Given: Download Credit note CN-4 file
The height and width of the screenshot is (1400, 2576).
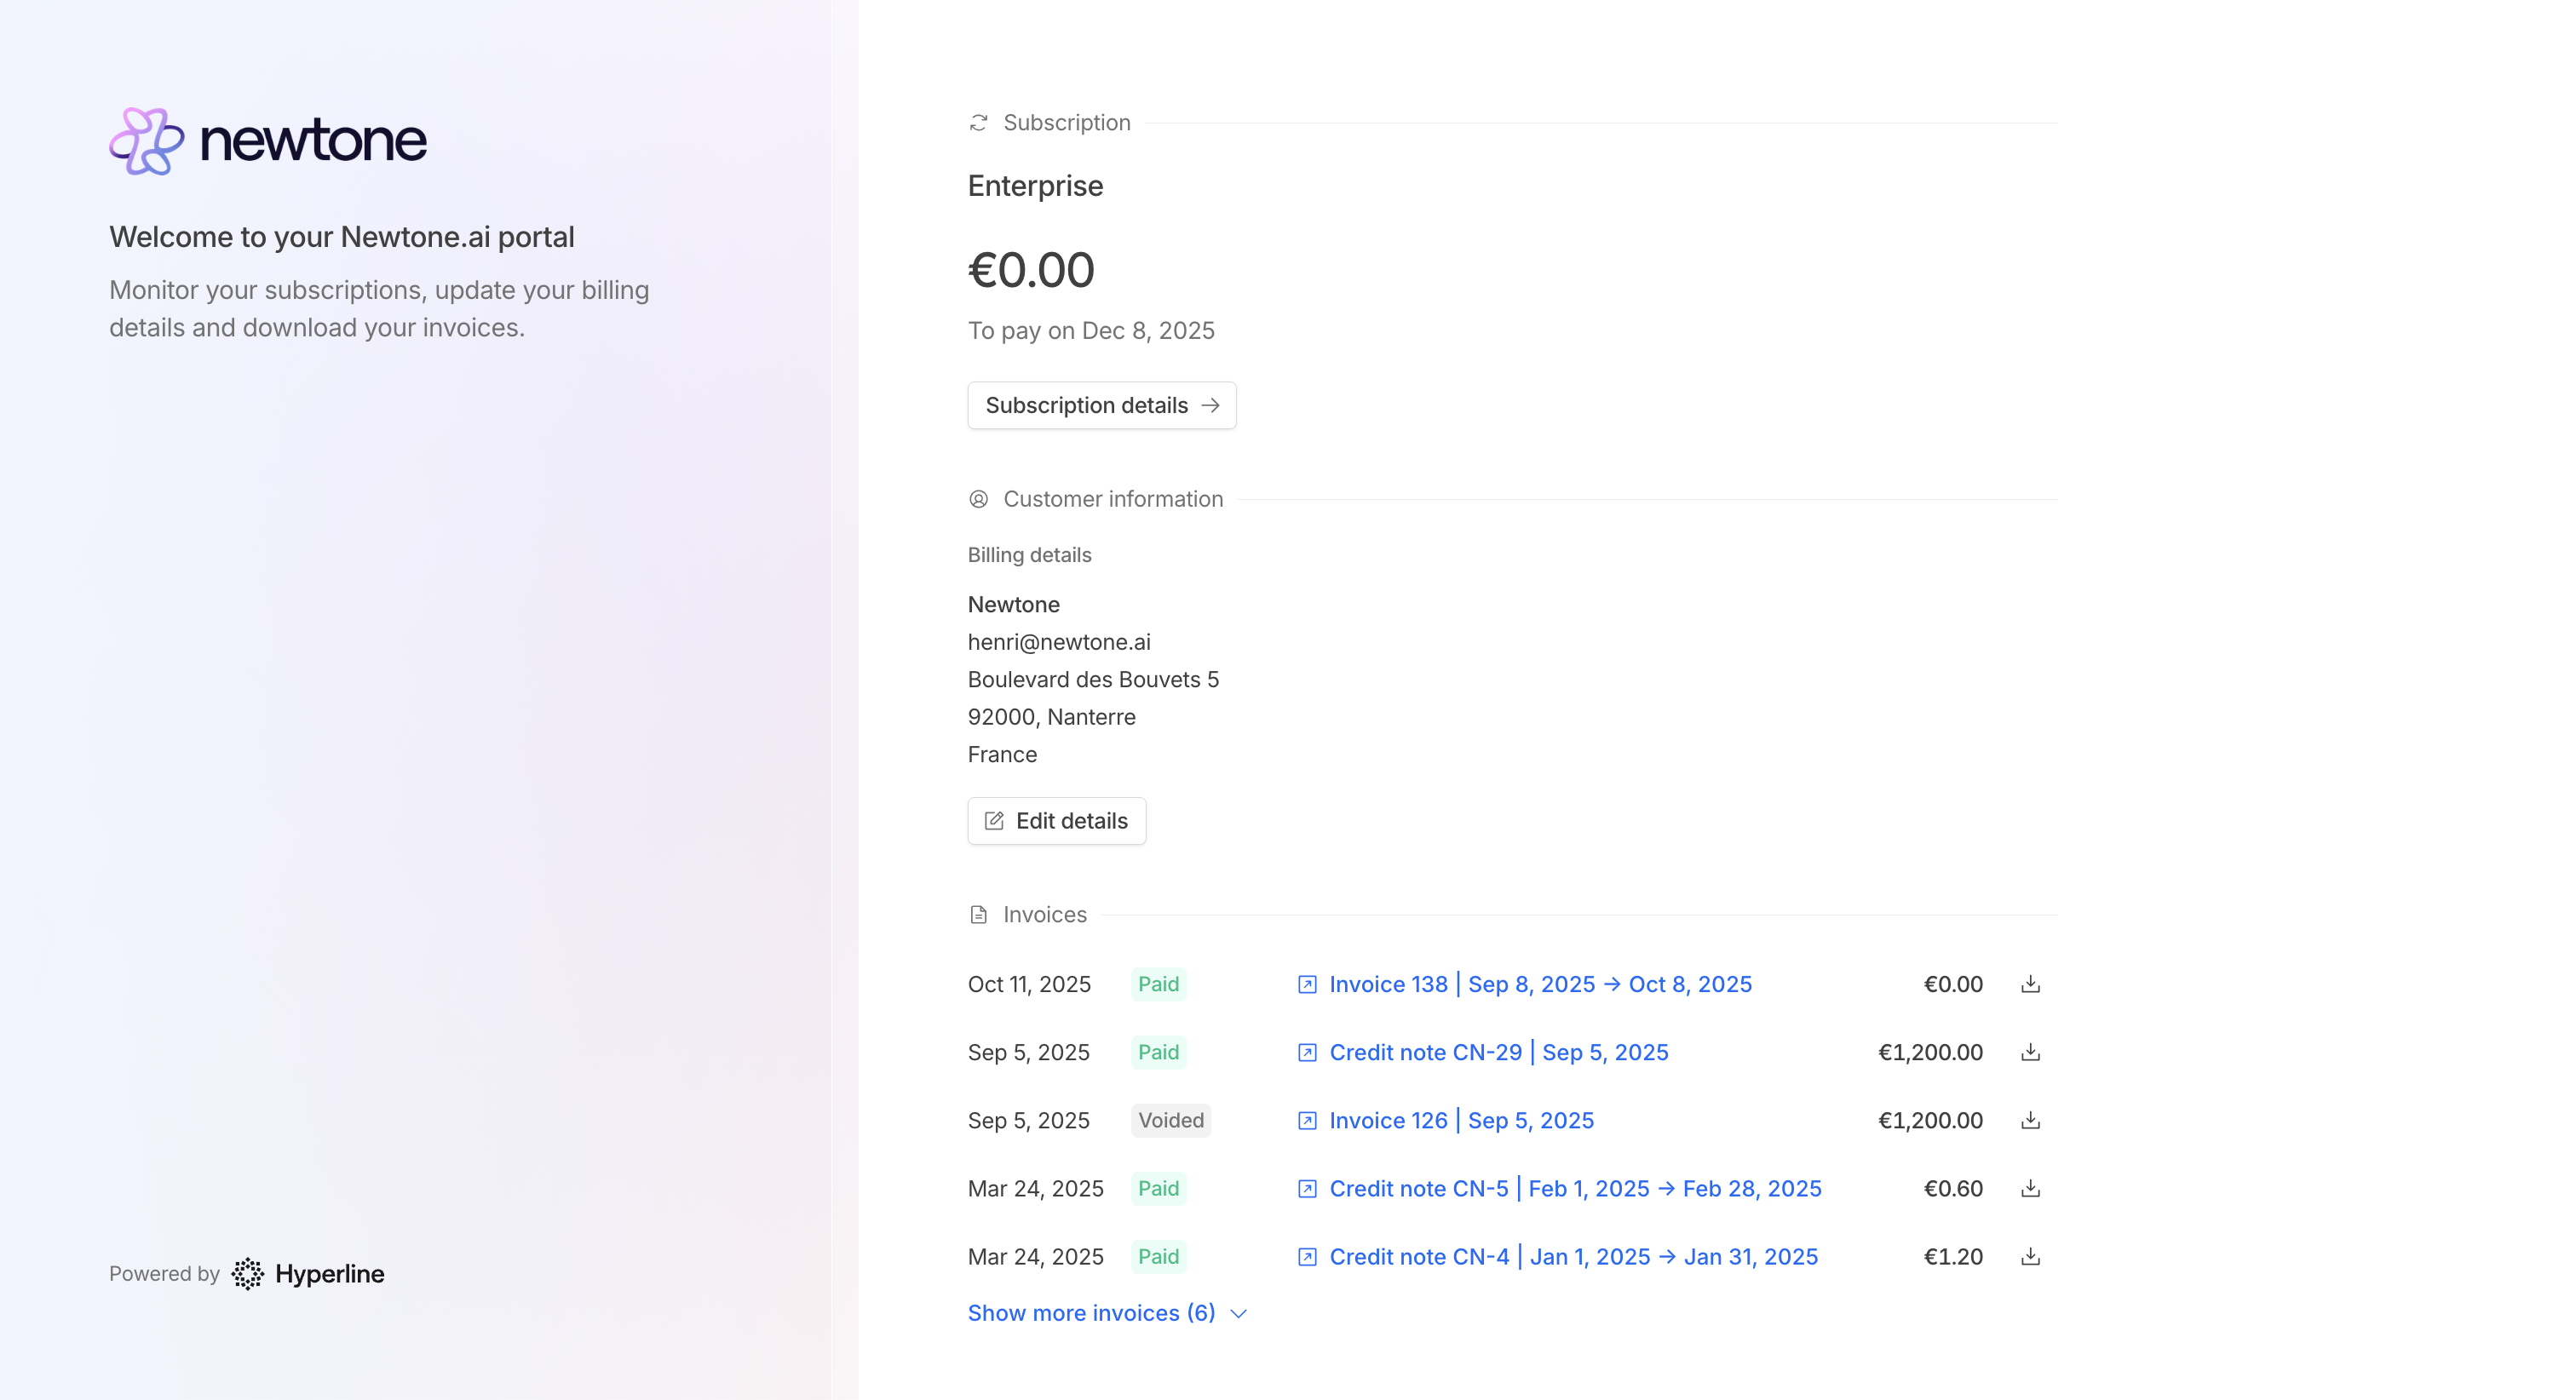Looking at the screenshot, I should tap(2030, 1256).
